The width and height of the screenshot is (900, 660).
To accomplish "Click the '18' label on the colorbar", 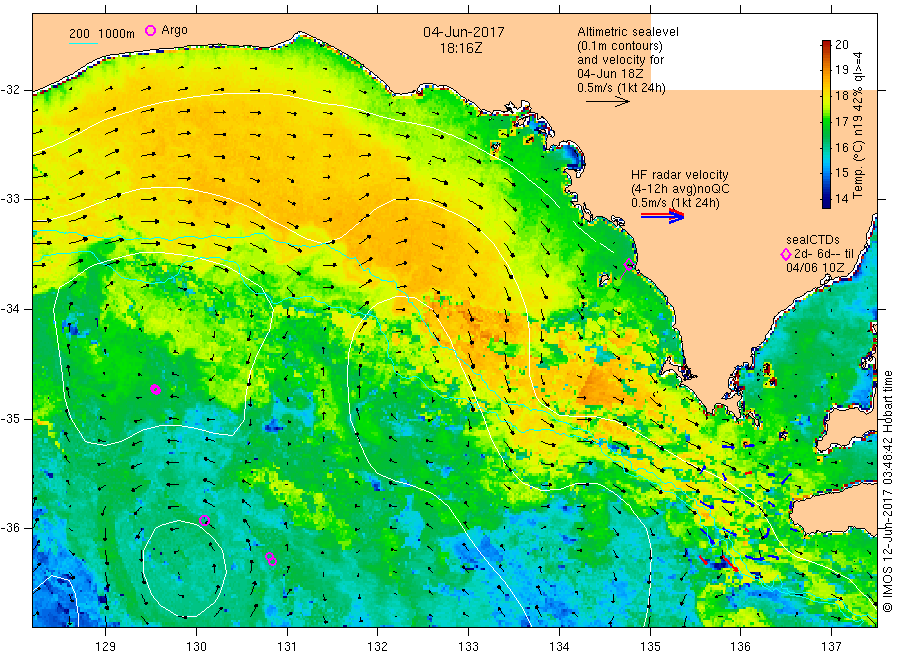I will [842, 96].
